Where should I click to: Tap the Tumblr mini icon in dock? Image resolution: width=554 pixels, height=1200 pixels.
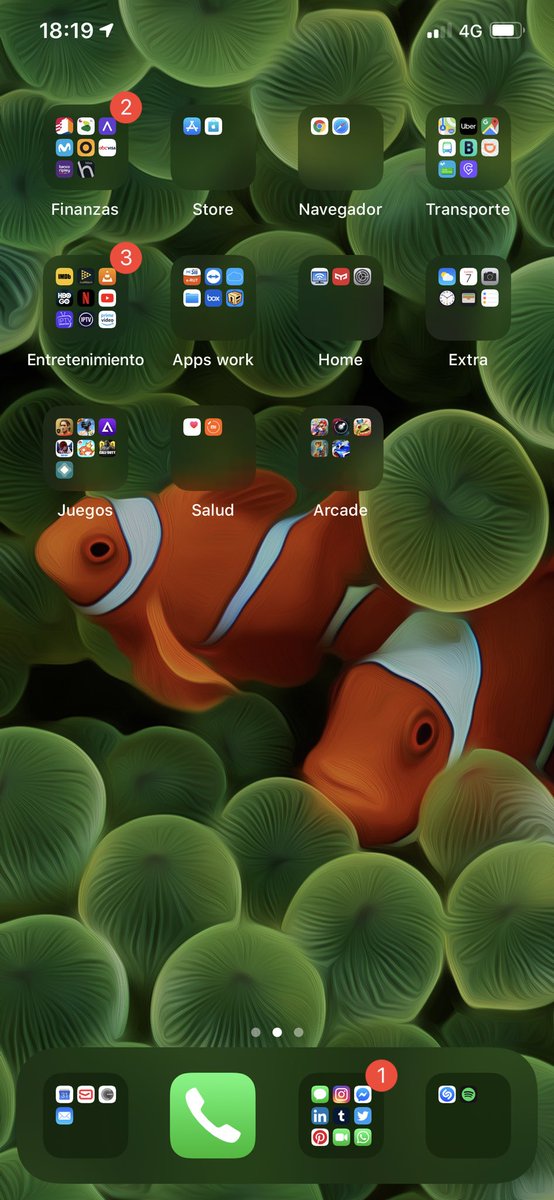pos(341,1116)
